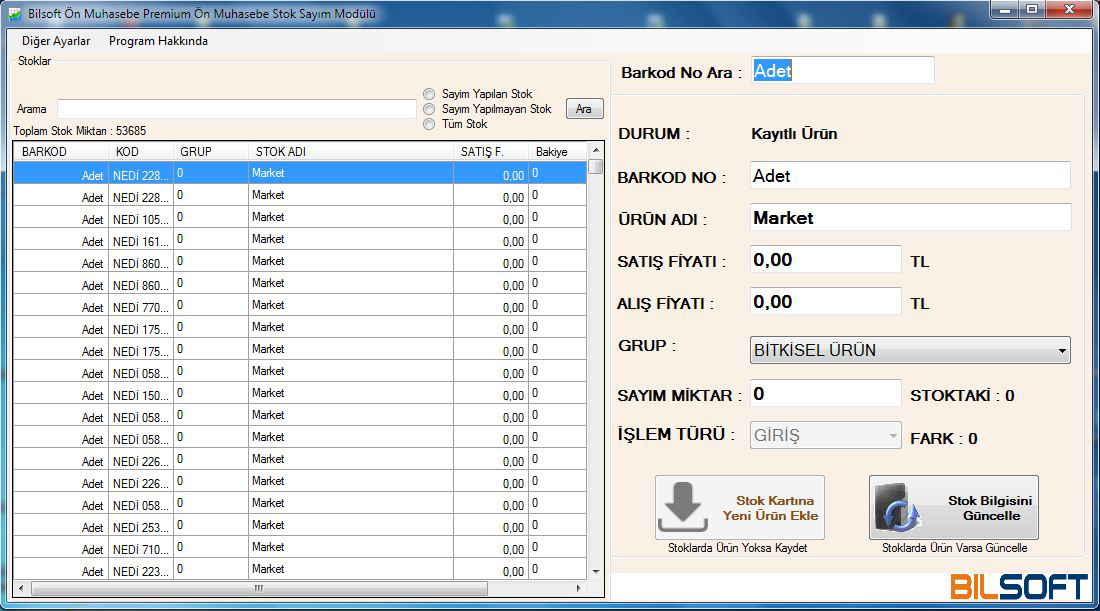Screen dimensions: 1100x611
Task: Click the KOD column header
Action: pos(141,152)
